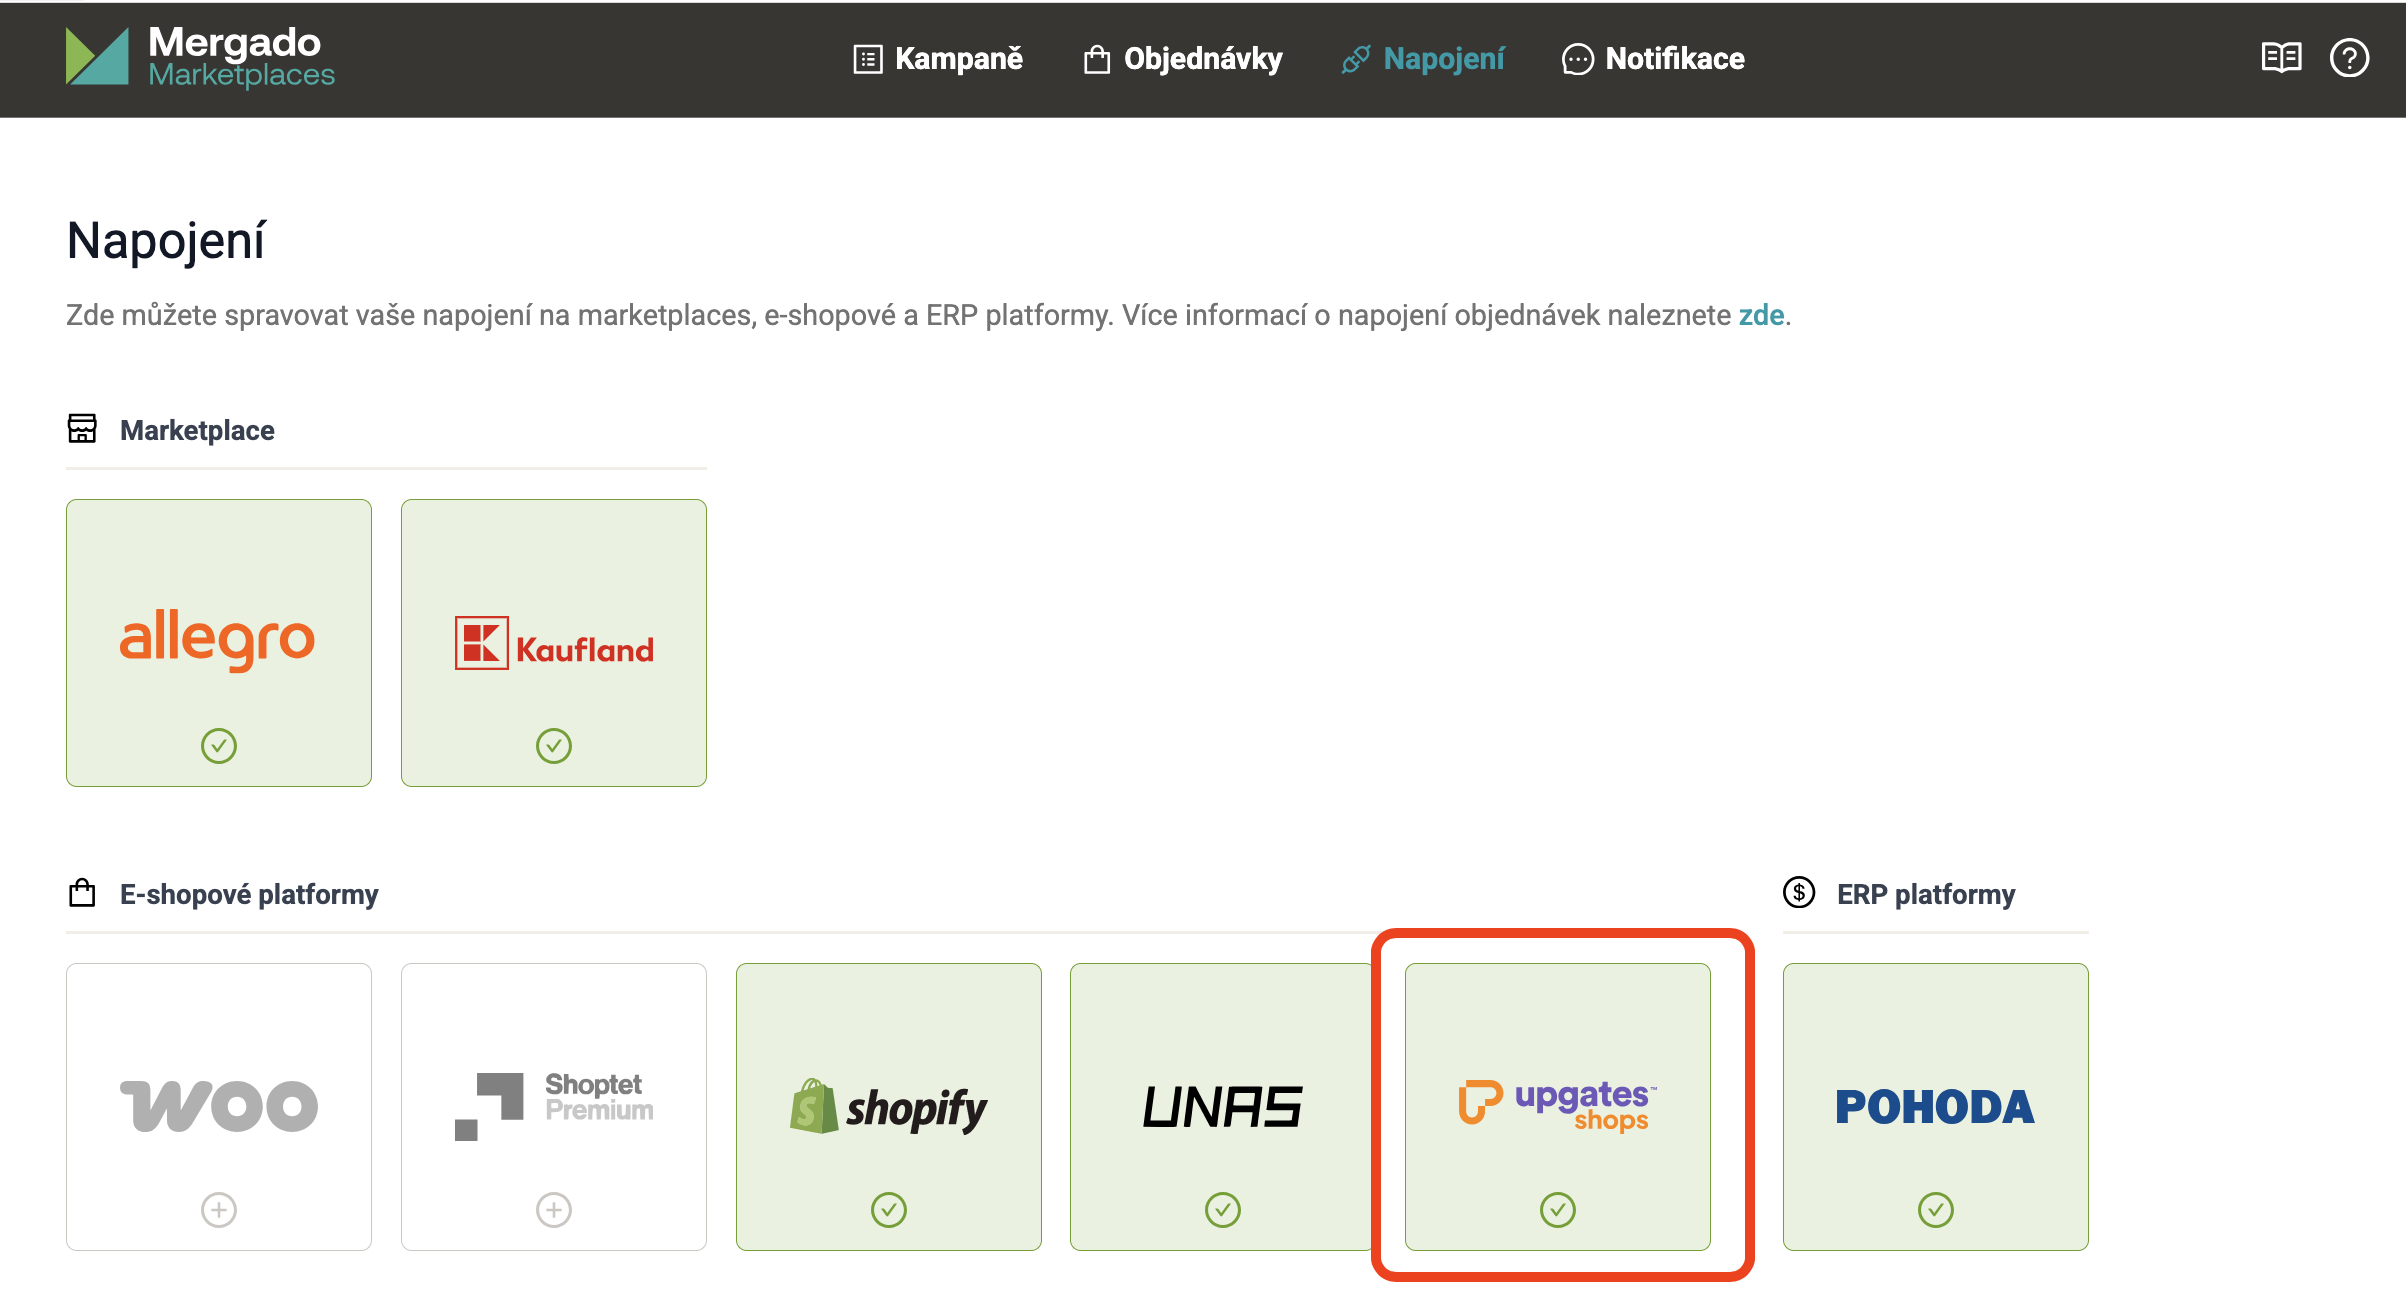Screen dimensions: 2406x1314
Task: Follow the "zde" info link
Action: [x=1761, y=315]
